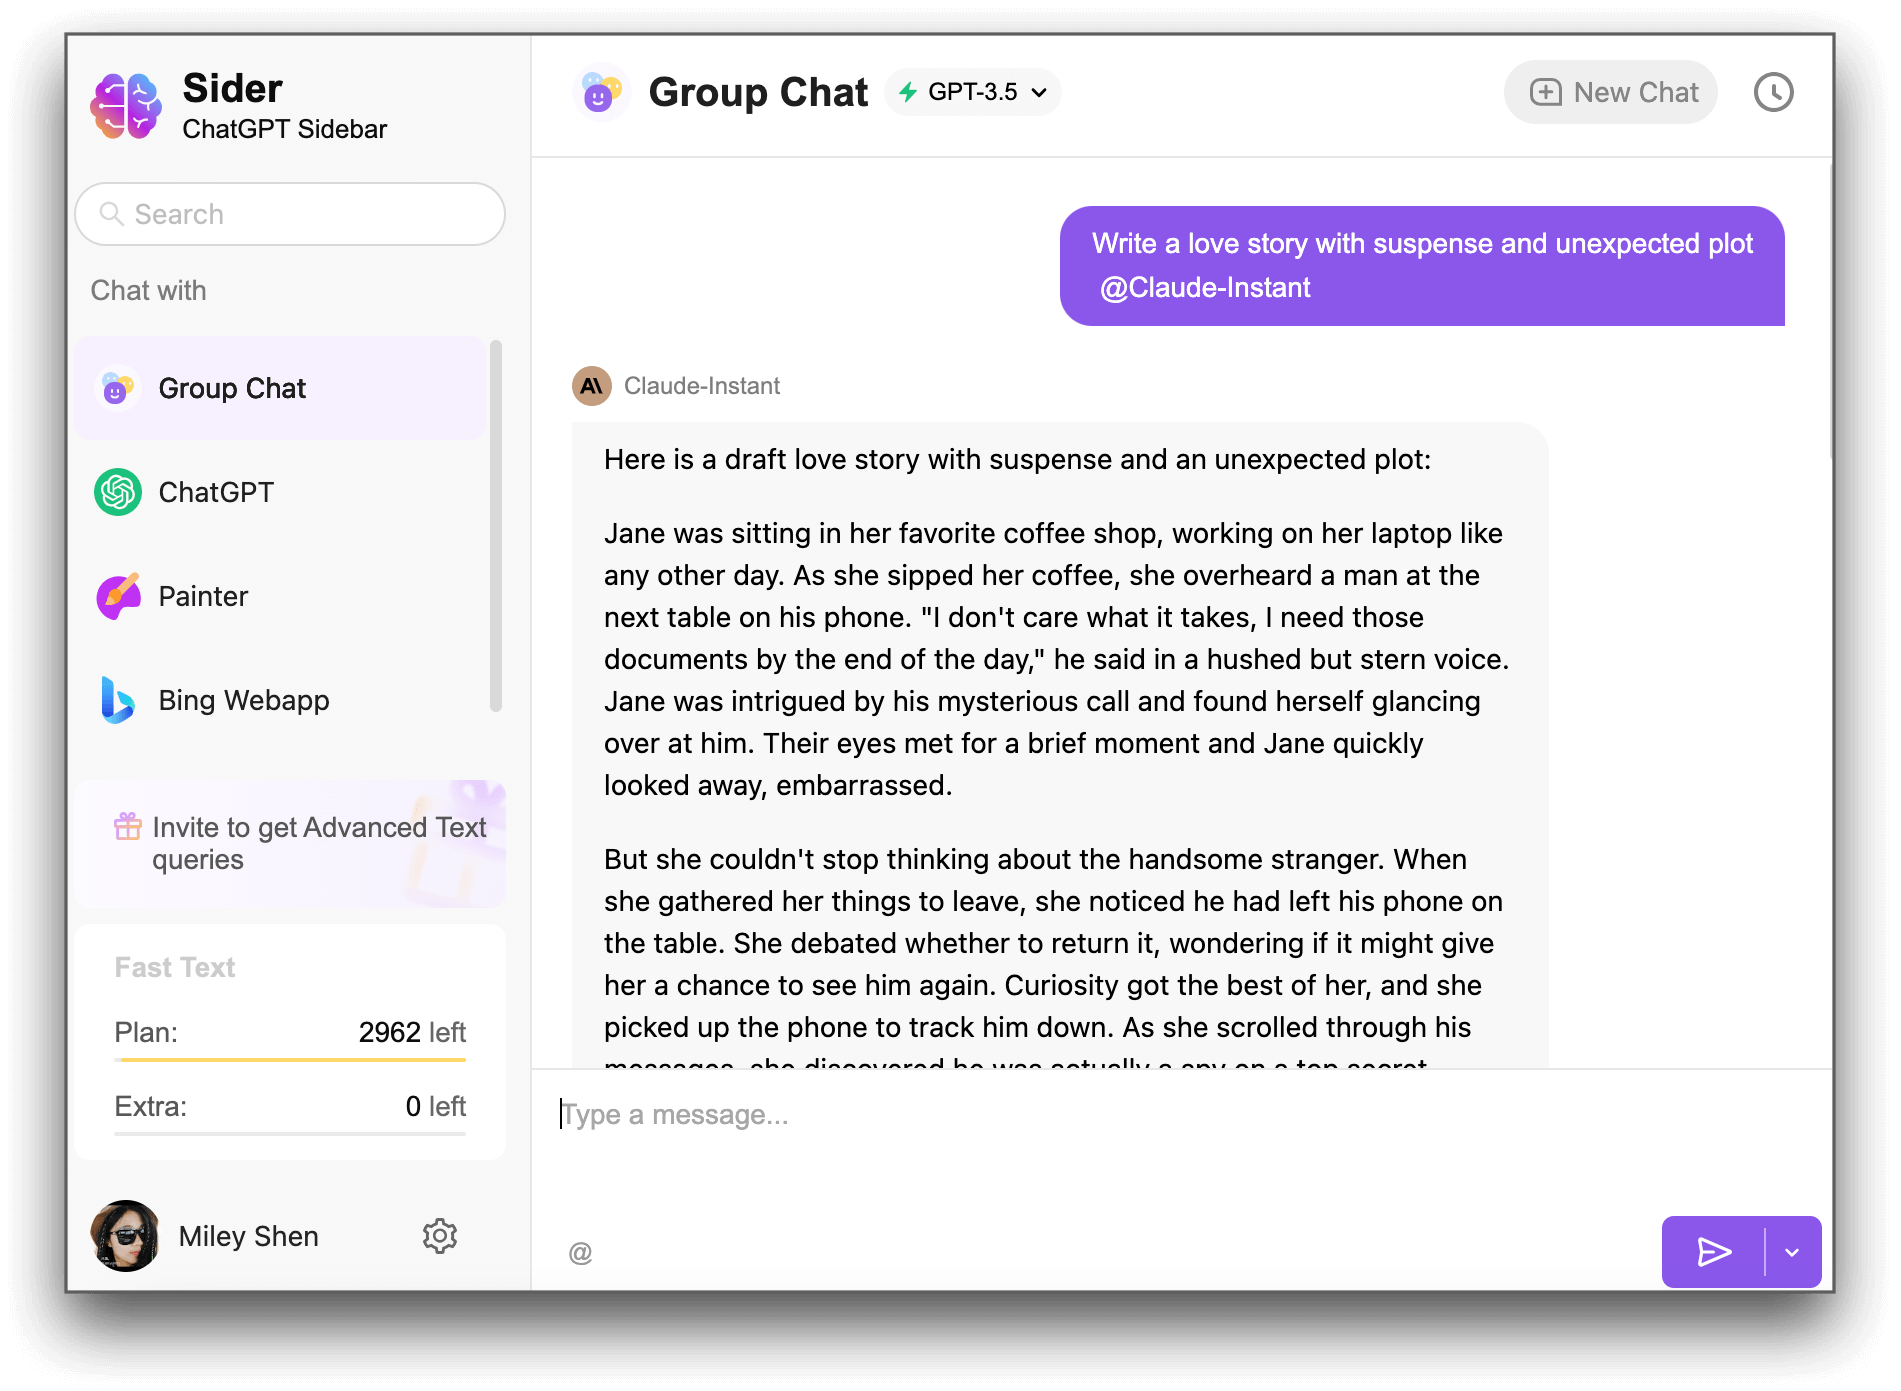Click the Group Chat header emoji icon
Image resolution: width=1901 pixels, height=1391 pixels.
point(600,92)
